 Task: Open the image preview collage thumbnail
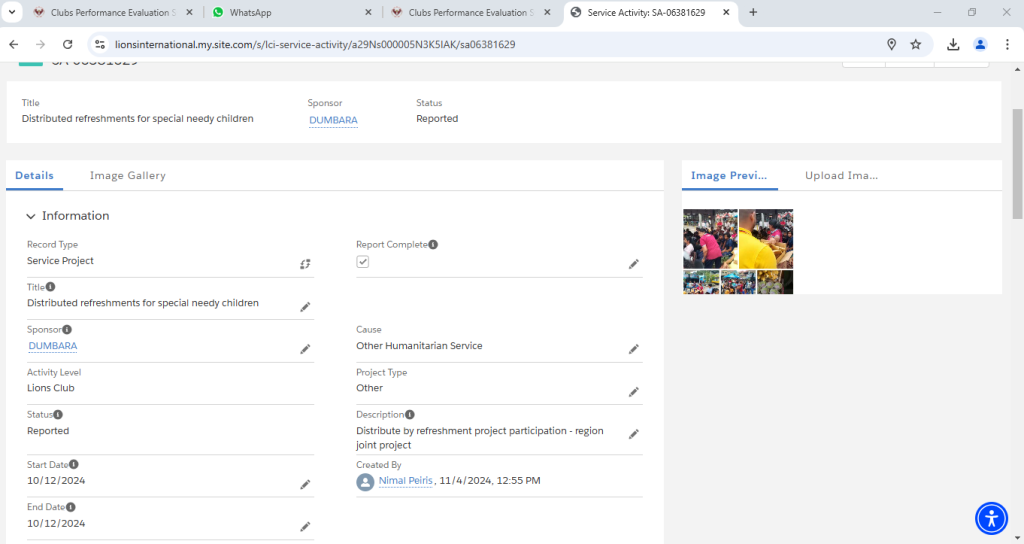tap(738, 251)
